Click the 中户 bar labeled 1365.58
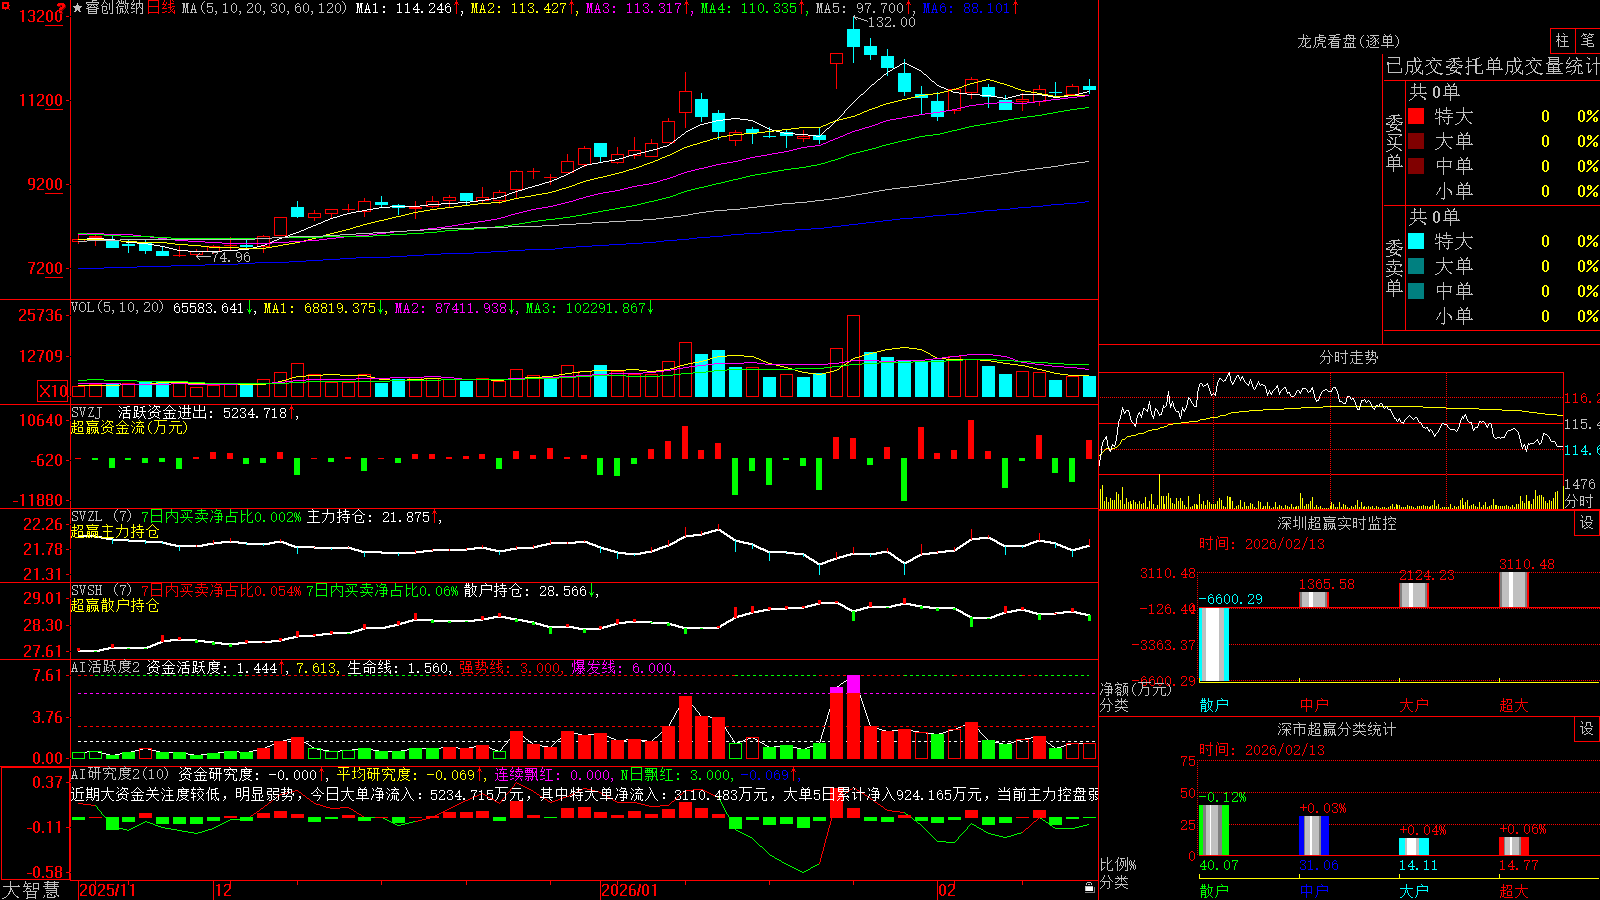1600x900 pixels. tap(1314, 599)
